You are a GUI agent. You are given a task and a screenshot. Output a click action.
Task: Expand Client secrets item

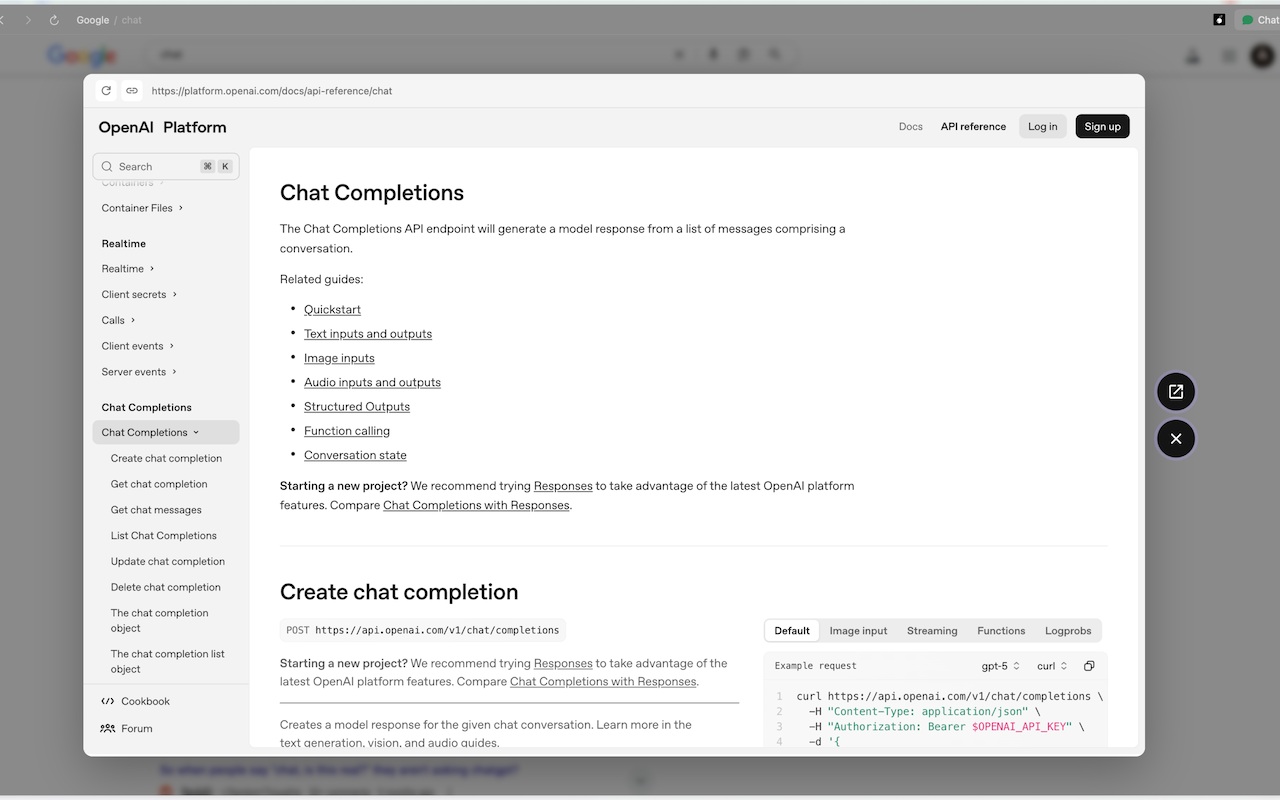click(139, 295)
